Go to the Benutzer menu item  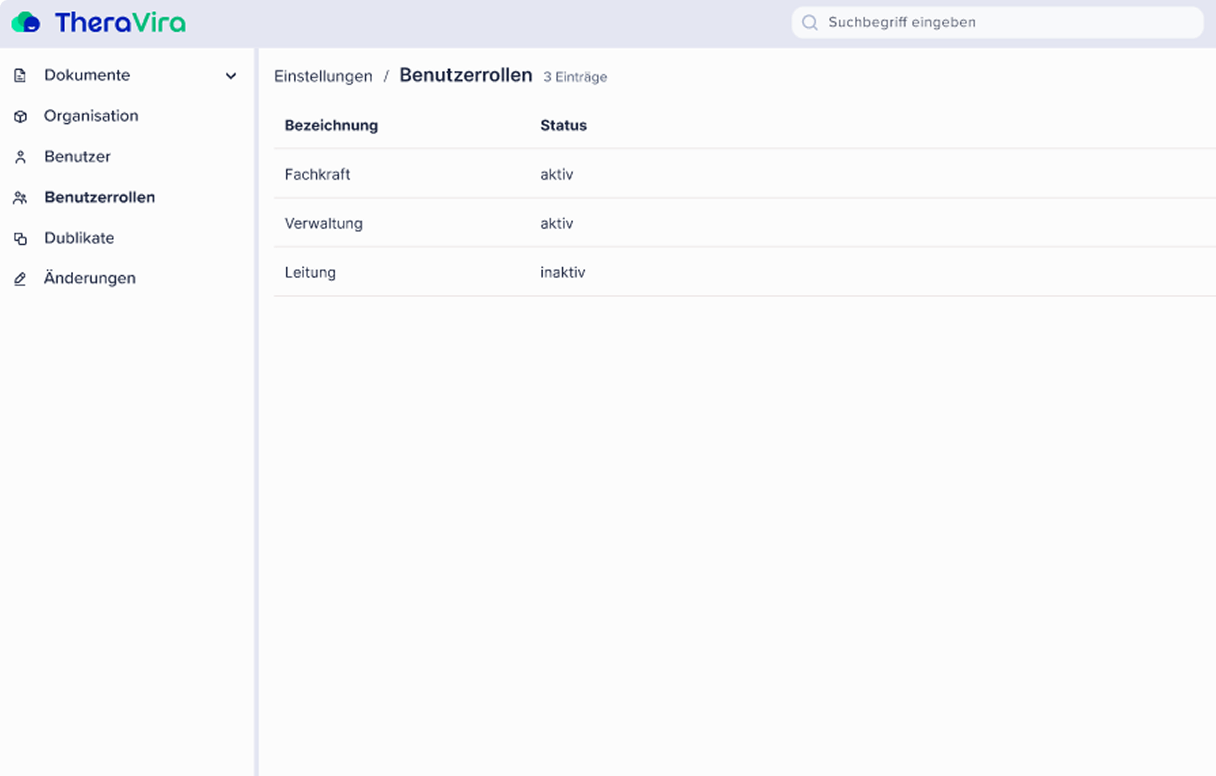click(77, 157)
